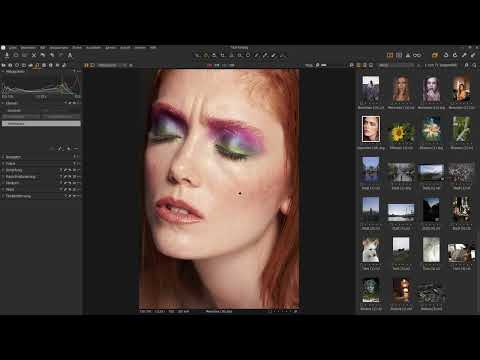Open the Ansicht menu
The image size is (480, 360).
click(125, 48)
